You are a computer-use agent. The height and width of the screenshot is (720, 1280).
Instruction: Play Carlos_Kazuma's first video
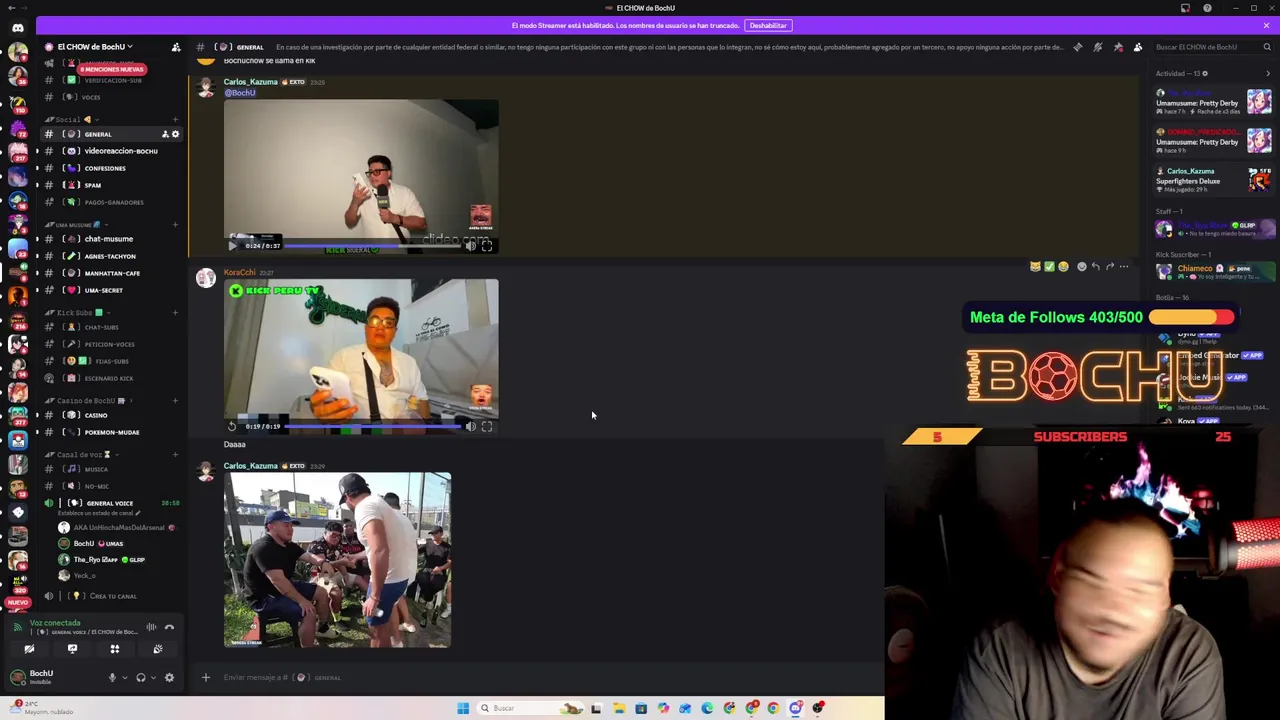(x=232, y=246)
